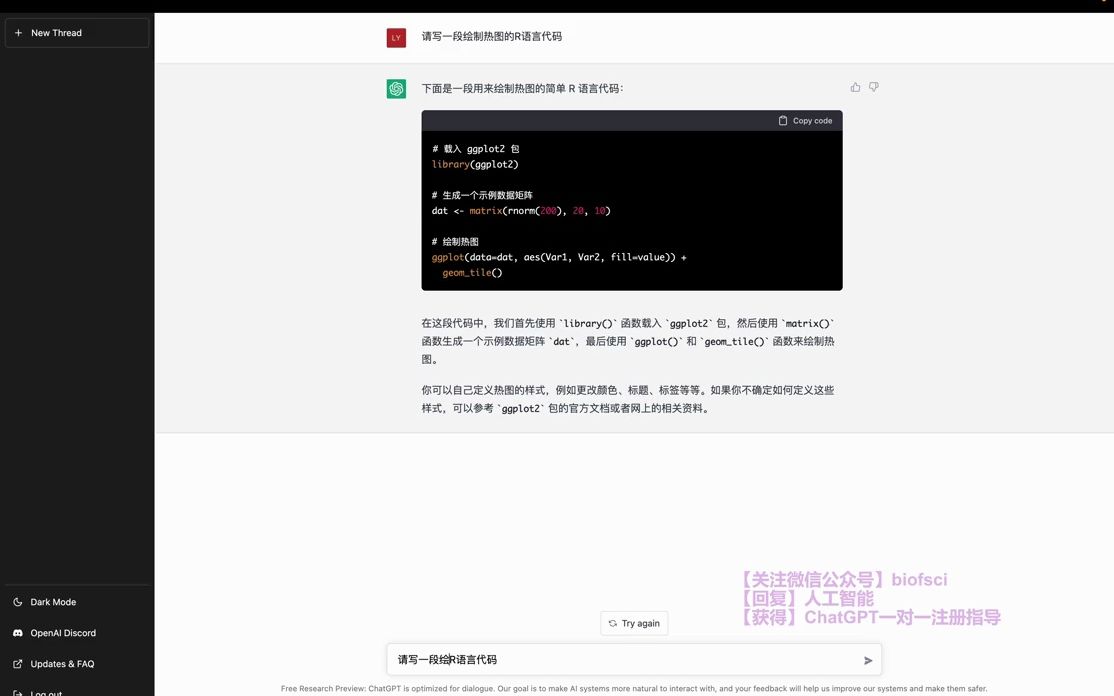The height and width of the screenshot is (696, 1114).
Task: Give a thumbs up to the response
Action: tap(855, 86)
